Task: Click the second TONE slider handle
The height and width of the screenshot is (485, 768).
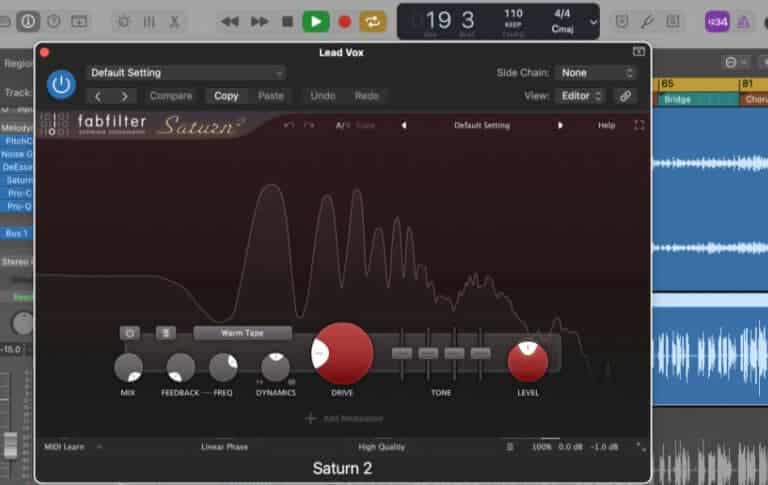Action: [428, 353]
